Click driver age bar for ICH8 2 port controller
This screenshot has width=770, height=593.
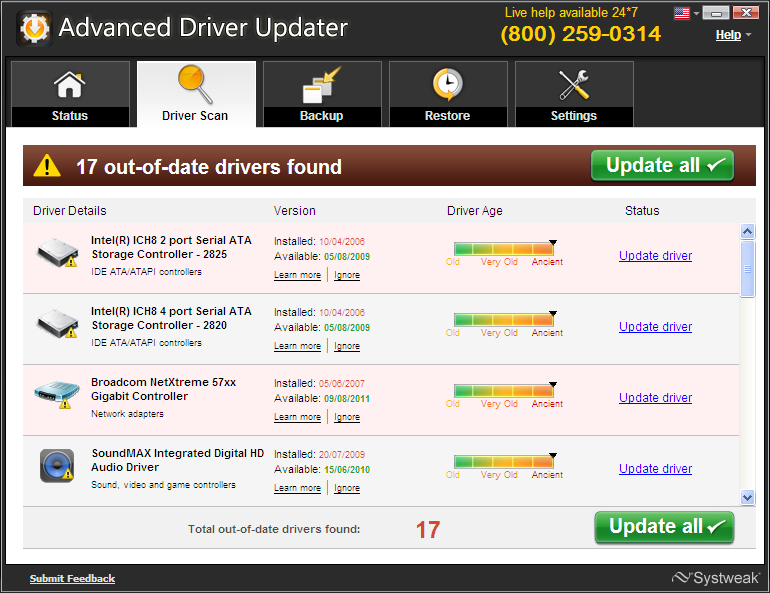pyautogui.click(x=503, y=248)
